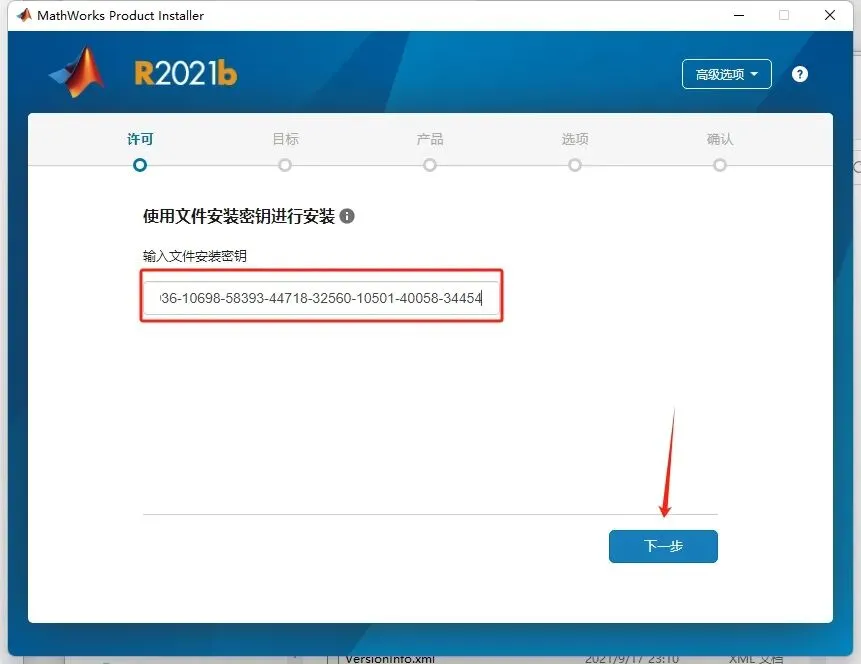The height and width of the screenshot is (664, 861).
Task: Select the 确认 step label
Action: point(720,139)
